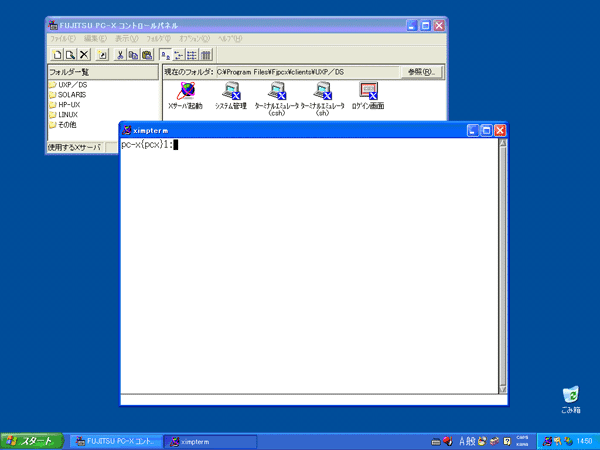The width and height of the screenshot is (600, 450).
Task: Switch to list view
Action: (192, 55)
